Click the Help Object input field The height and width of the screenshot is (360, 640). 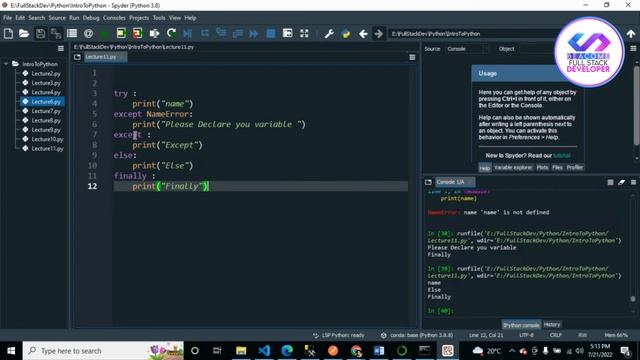pyautogui.click(x=537, y=49)
